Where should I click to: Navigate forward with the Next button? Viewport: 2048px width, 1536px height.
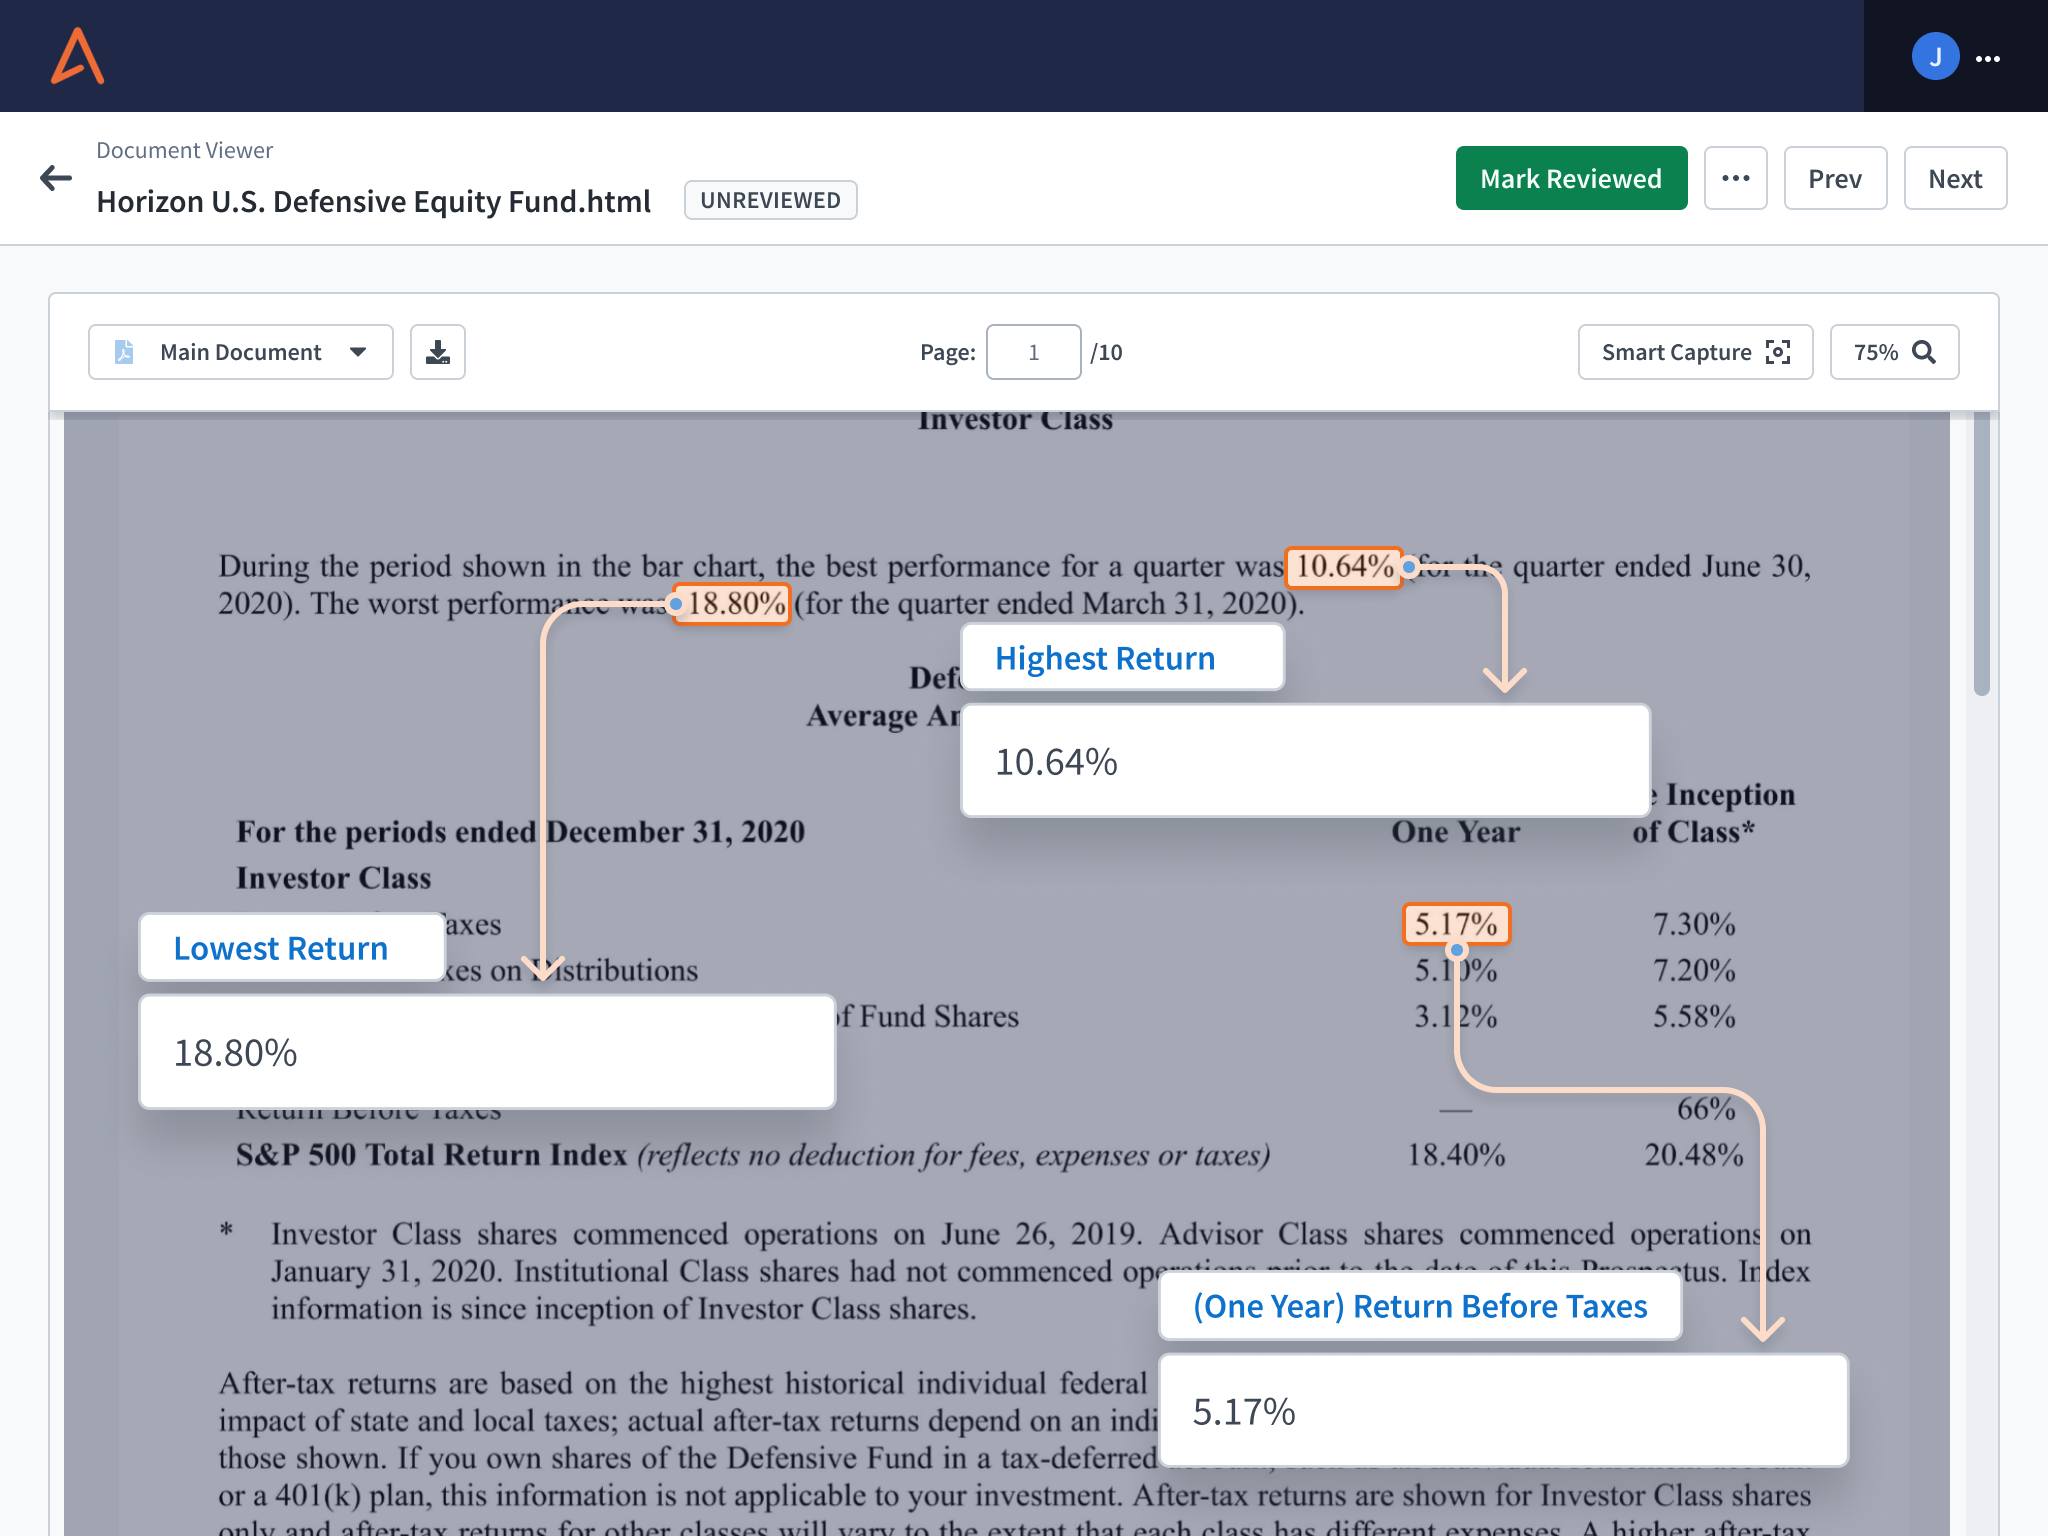point(1955,178)
